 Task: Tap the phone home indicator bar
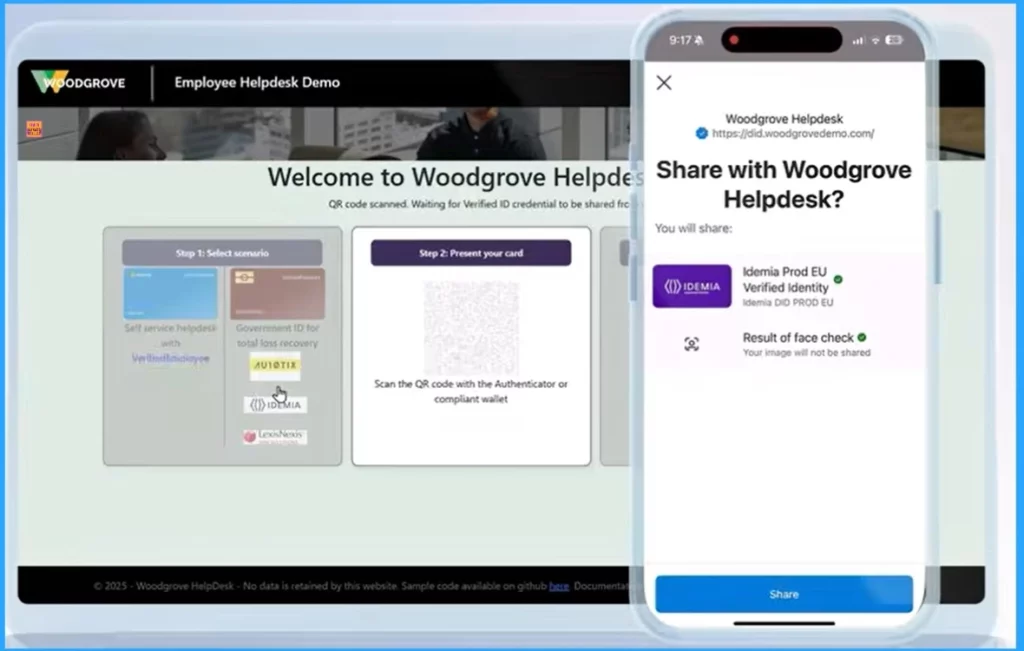point(784,624)
